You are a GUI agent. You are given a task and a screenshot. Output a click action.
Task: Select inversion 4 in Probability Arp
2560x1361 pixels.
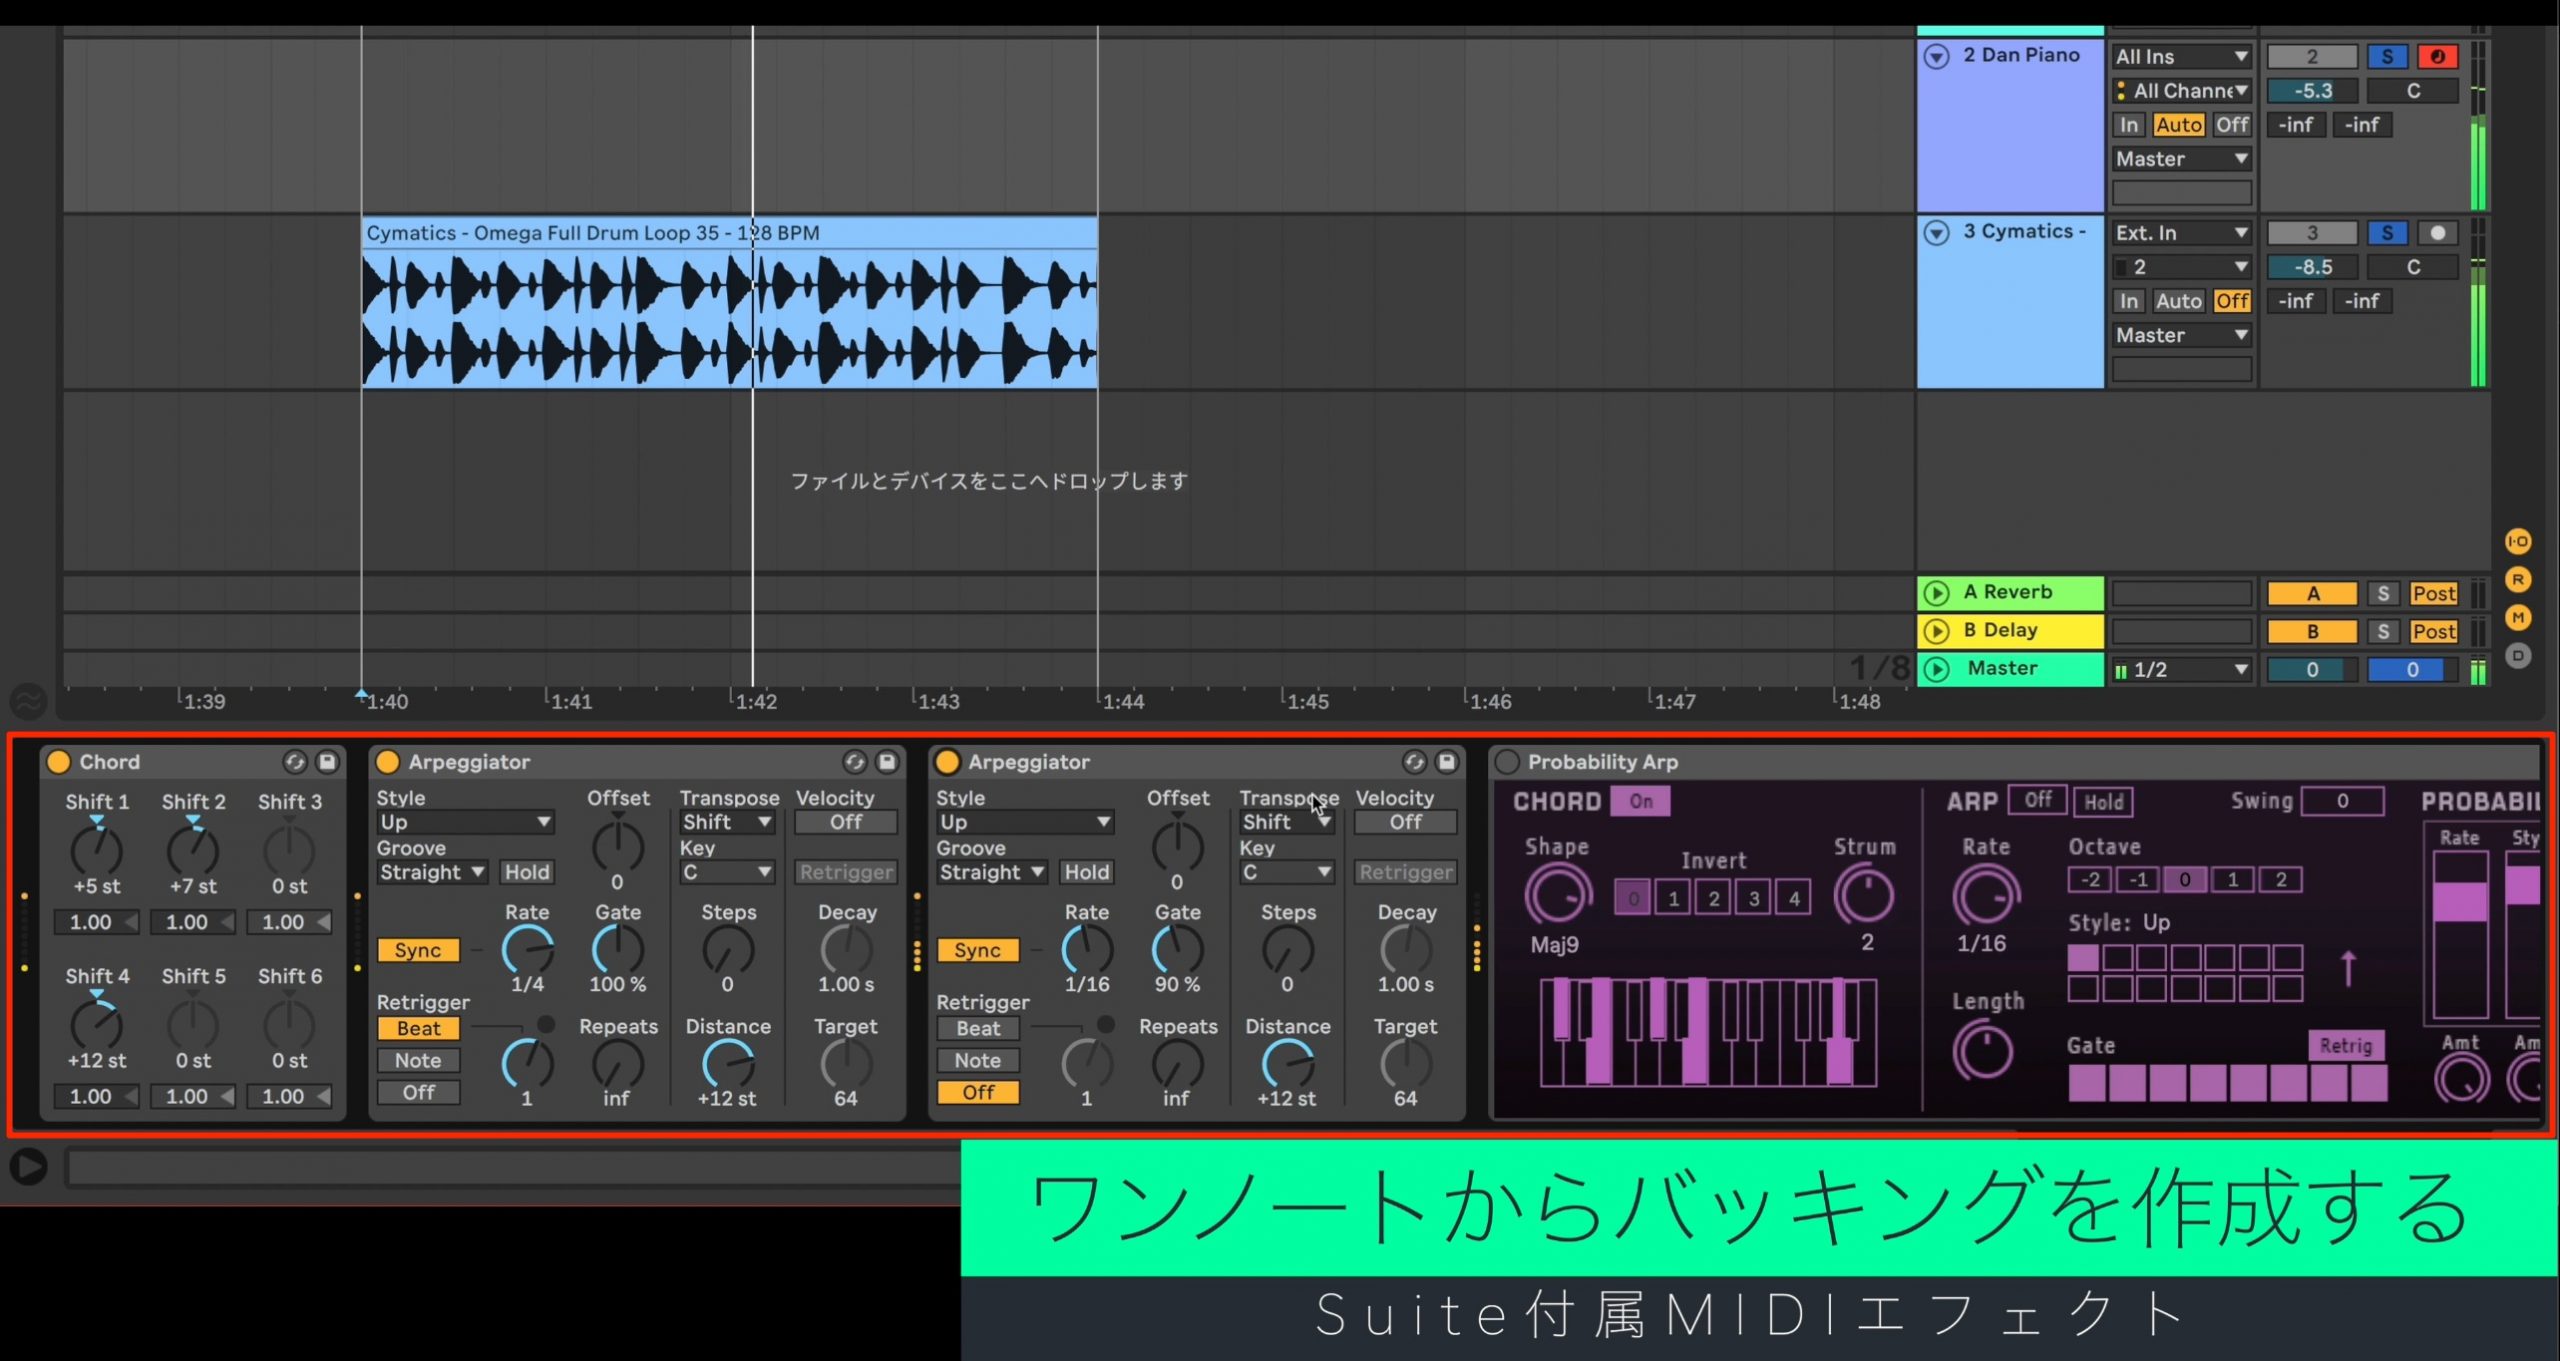tap(1794, 898)
